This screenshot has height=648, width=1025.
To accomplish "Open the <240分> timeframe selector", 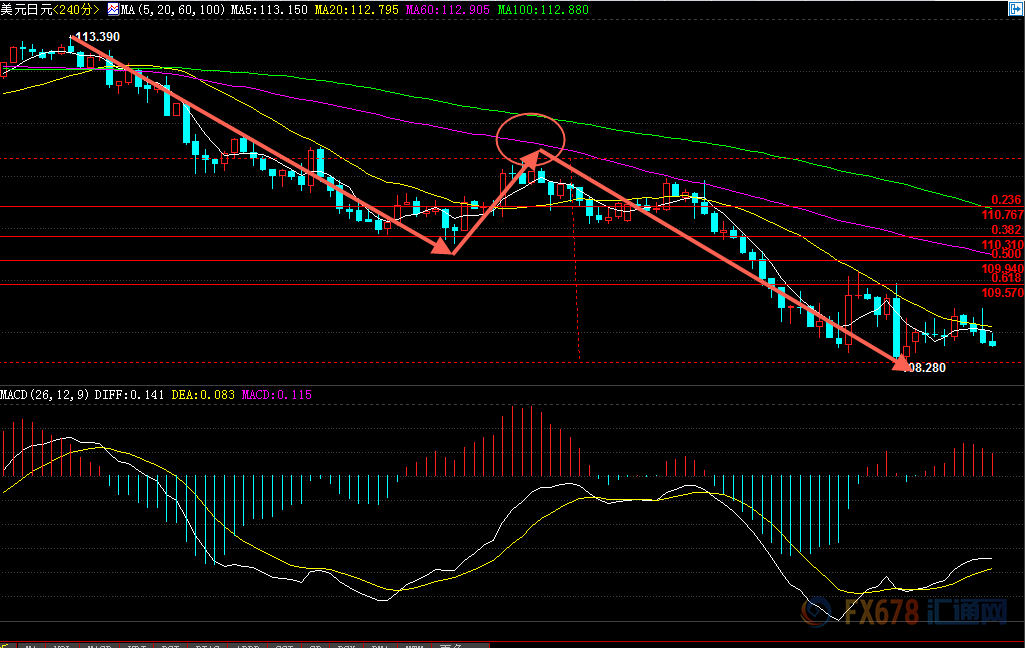I will [76, 10].
